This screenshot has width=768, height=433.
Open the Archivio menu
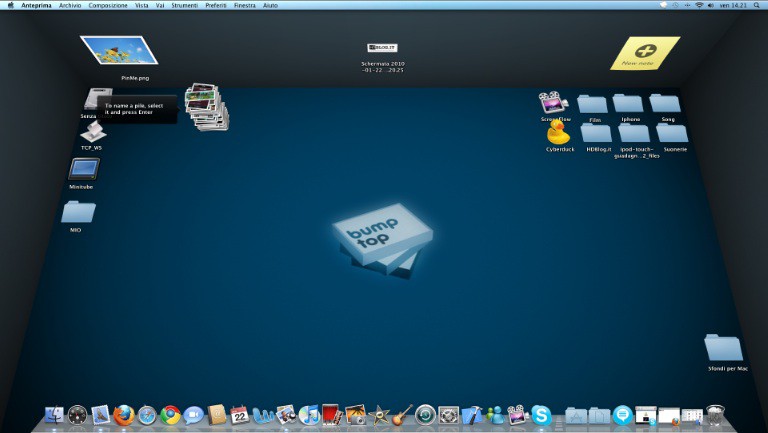click(70, 5)
